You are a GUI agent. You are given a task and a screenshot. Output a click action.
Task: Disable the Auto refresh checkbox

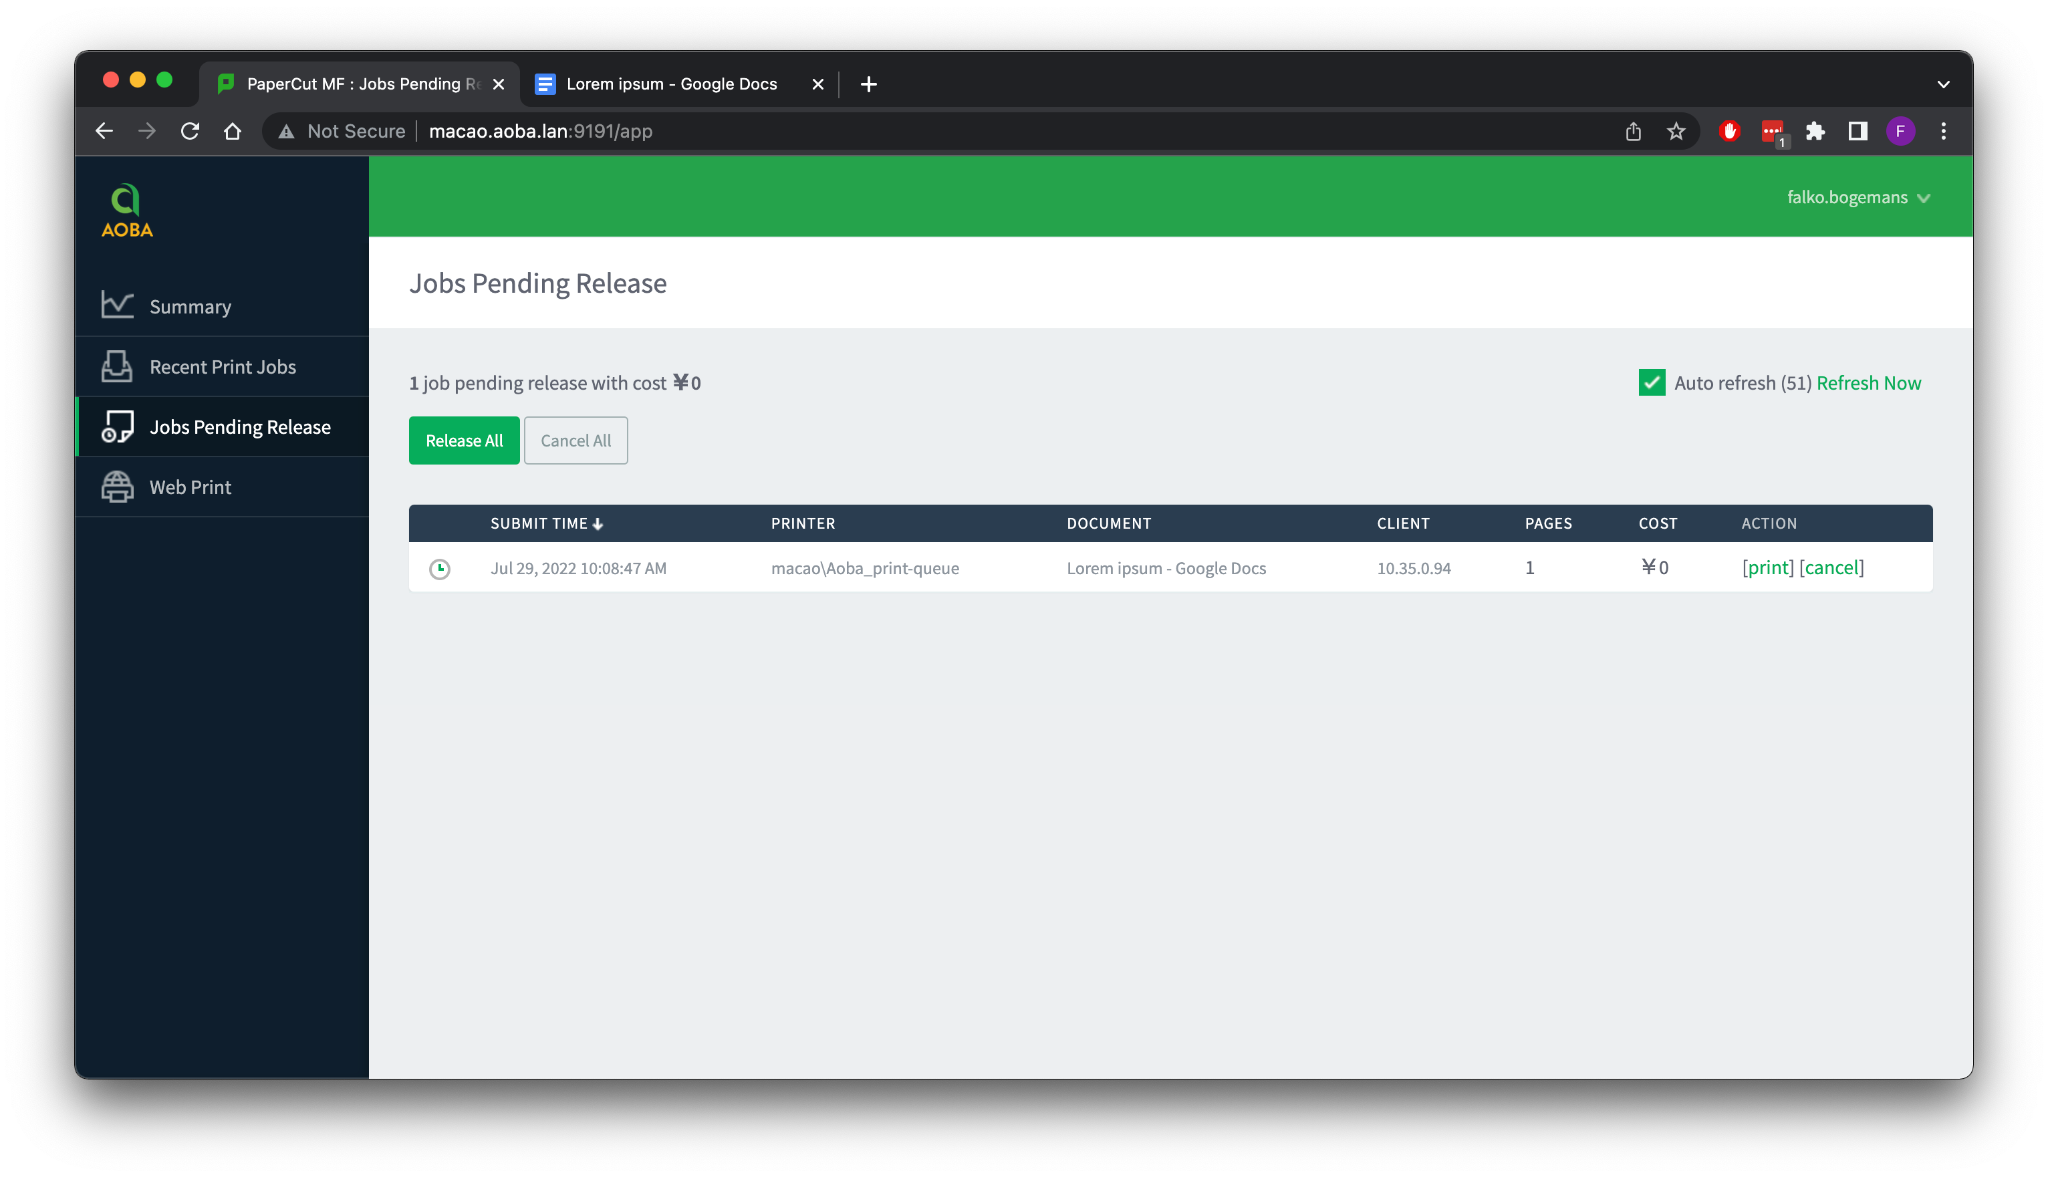coord(1651,383)
